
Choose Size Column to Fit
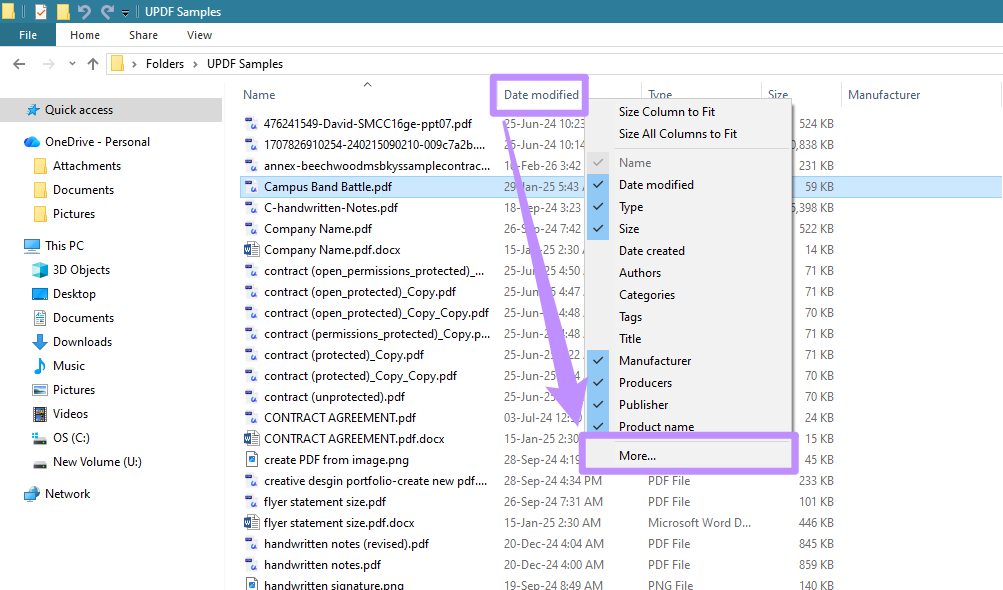(667, 112)
